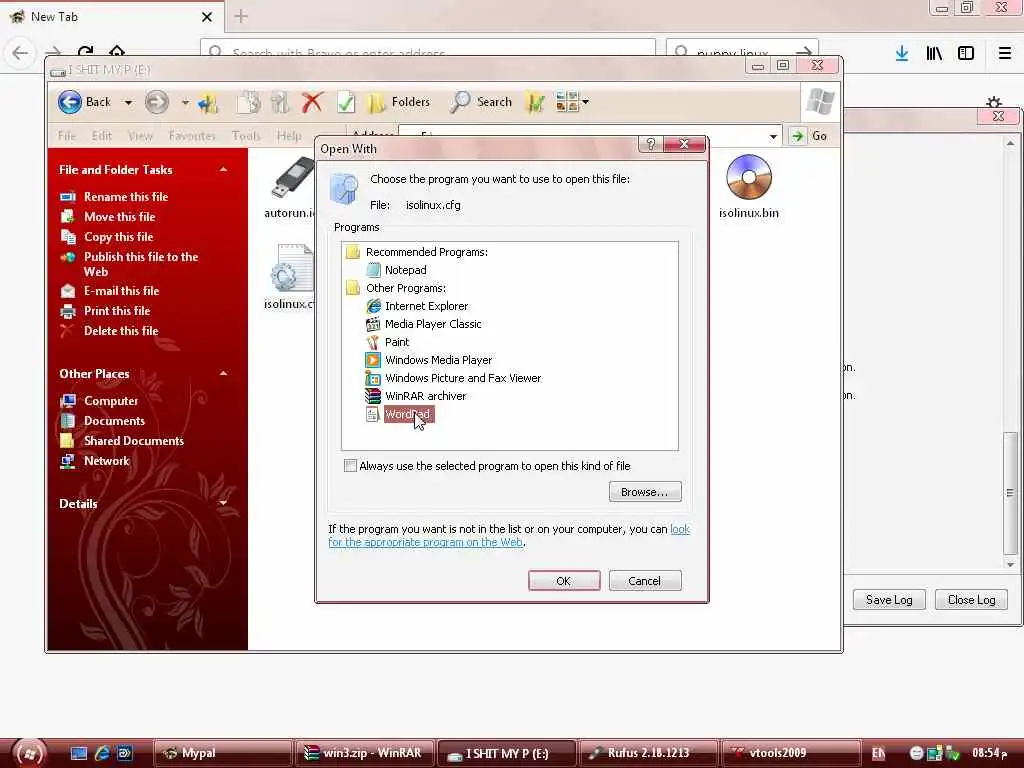Screen dimensions: 1024x768
Task: Collapse the Other Places panel
Action: 223,374
